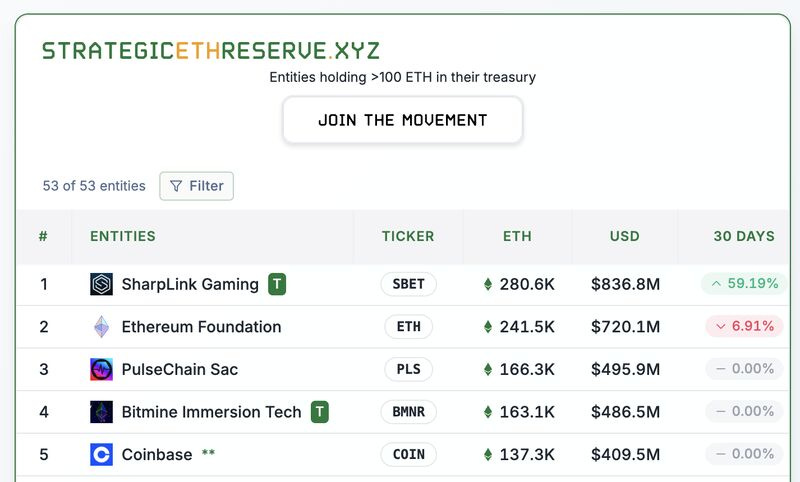Select the BMNR ticker pill
The width and height of the screenshot is (800, 482).
[x=408, y=412]
